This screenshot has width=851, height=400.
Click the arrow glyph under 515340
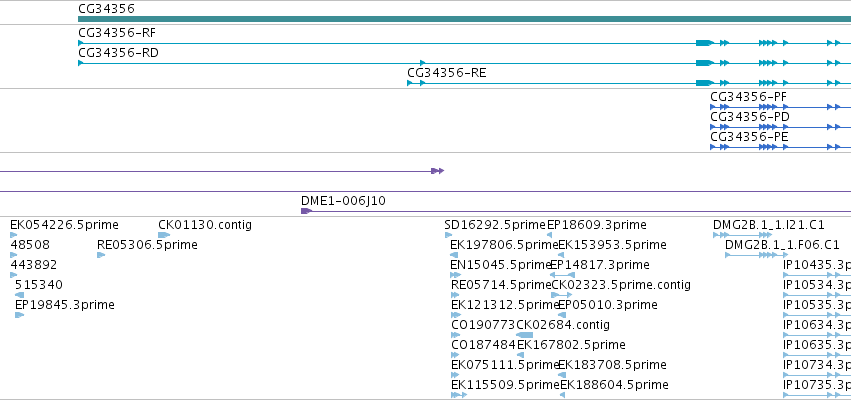click(20, 295)
